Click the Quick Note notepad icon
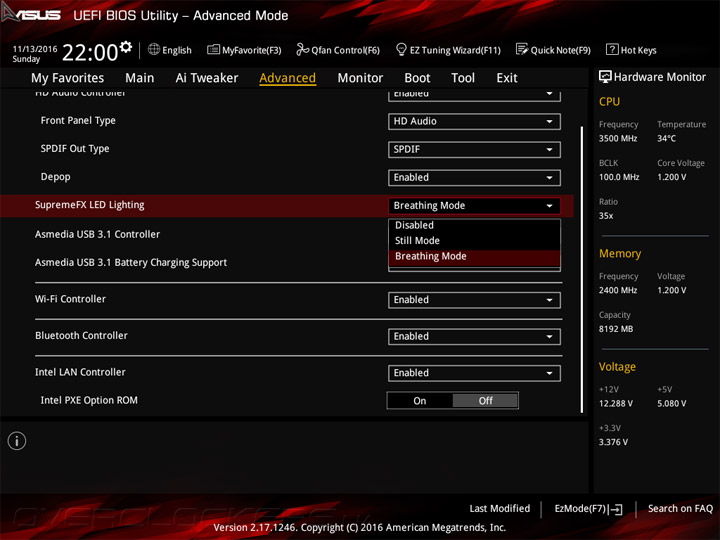The image size is (720, 540). point(522,49)
